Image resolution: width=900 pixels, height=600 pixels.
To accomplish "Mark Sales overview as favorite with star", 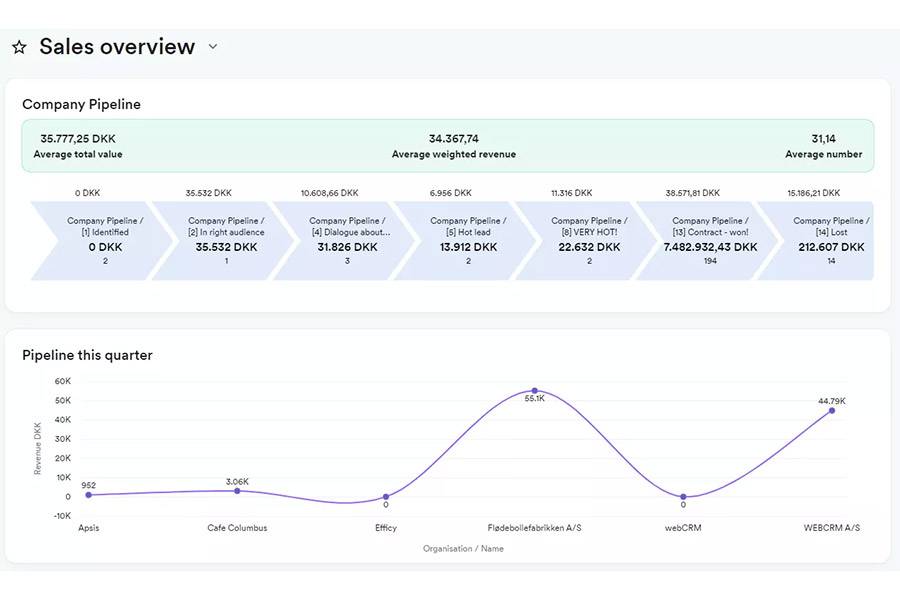I will coord(20,47).
